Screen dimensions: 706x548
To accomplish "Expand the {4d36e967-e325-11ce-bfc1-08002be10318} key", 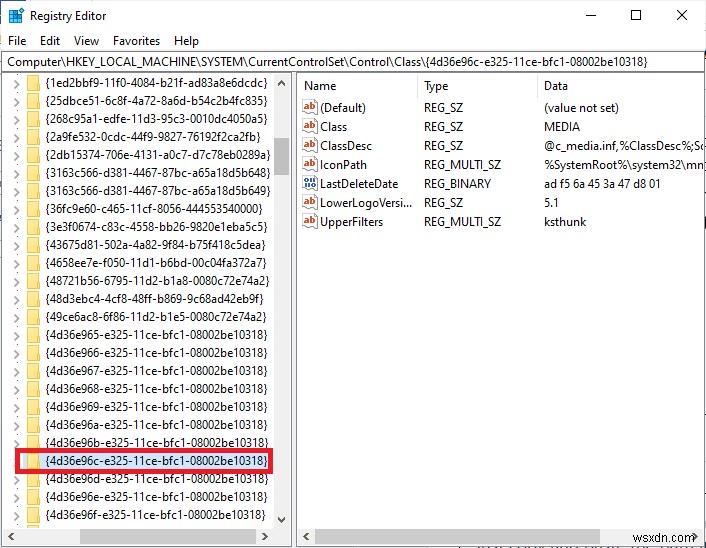I will (x=17, y=372).
